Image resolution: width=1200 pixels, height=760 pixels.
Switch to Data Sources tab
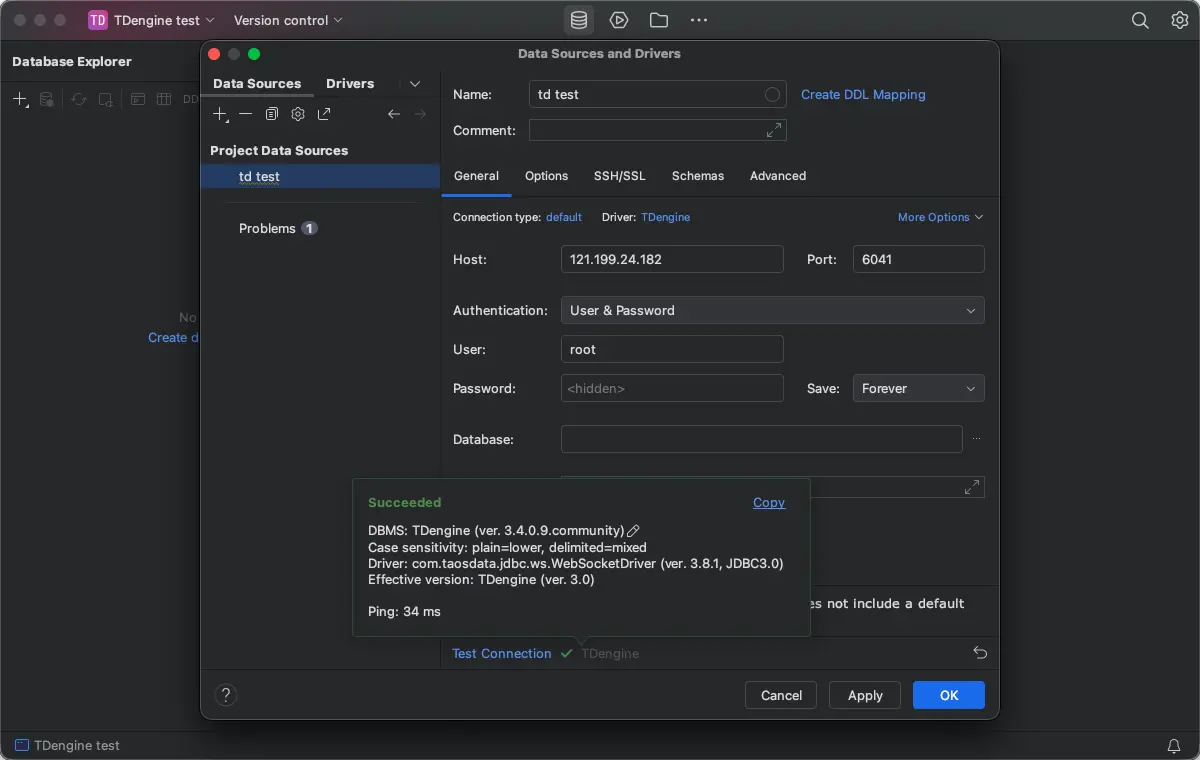257,84
